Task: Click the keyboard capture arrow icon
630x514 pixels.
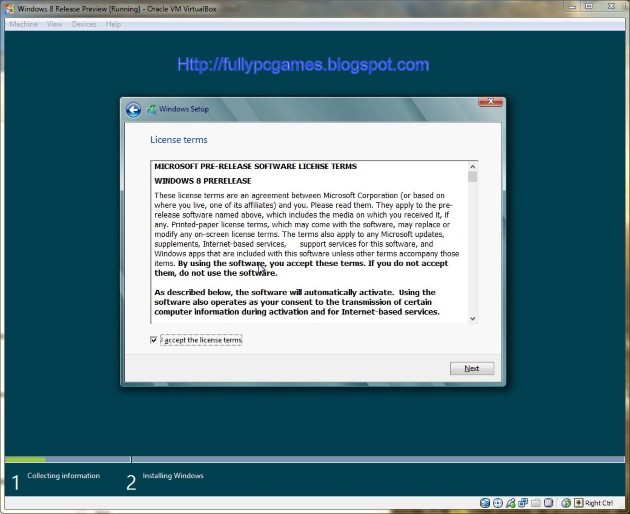Action: (x=579, y=503)
